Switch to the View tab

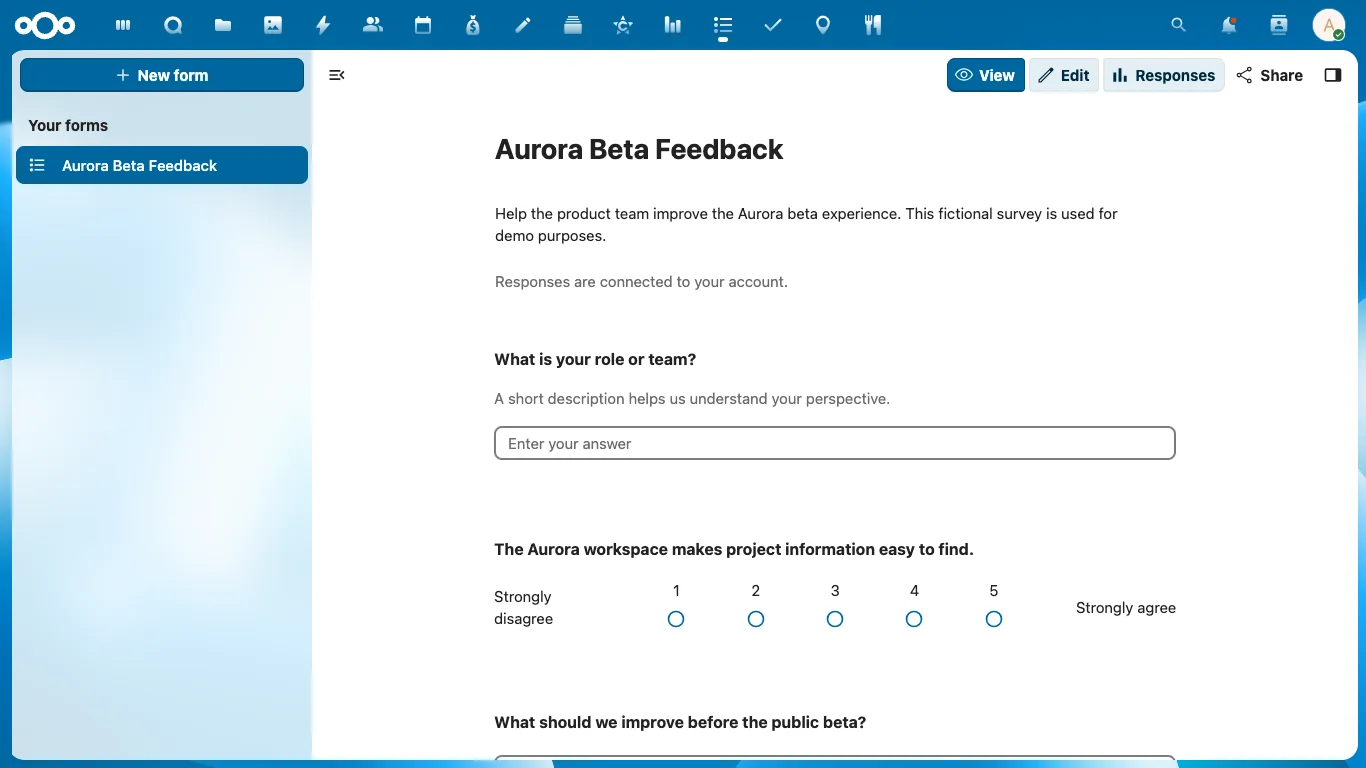[x=986, y=75]
